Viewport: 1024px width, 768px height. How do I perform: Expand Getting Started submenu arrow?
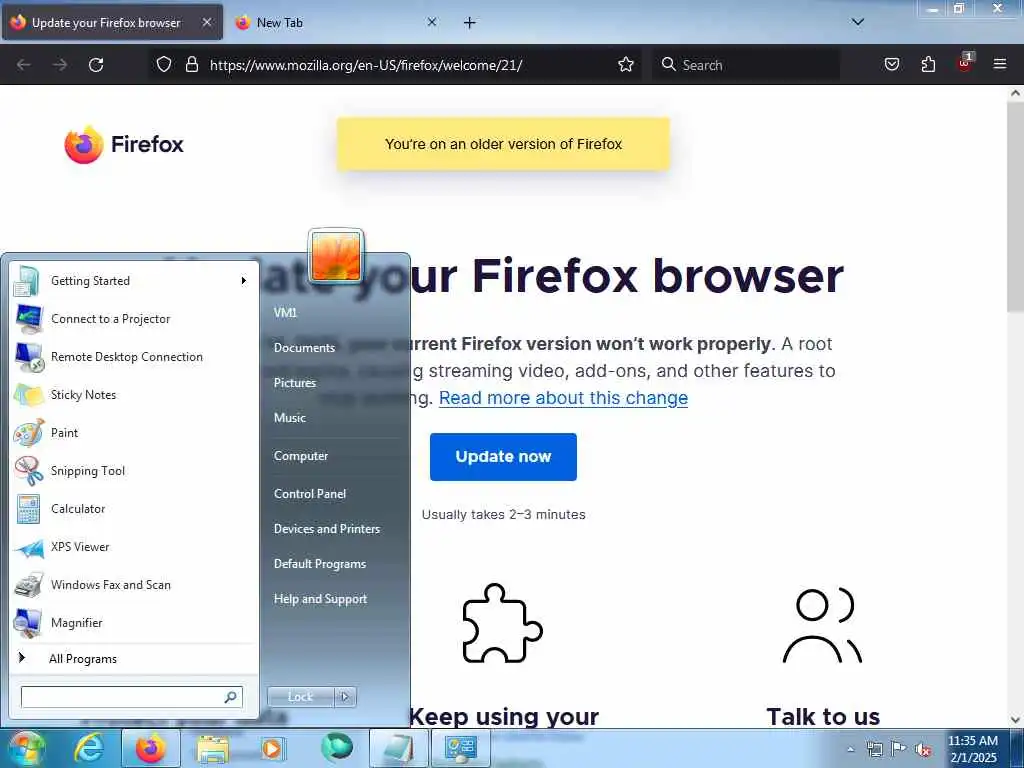(x=244, y=281)
